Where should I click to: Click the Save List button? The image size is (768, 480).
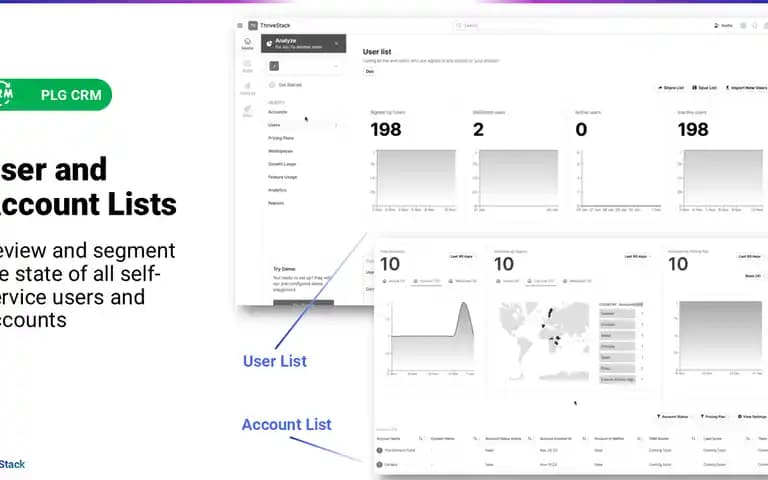[x=705, y=88]
